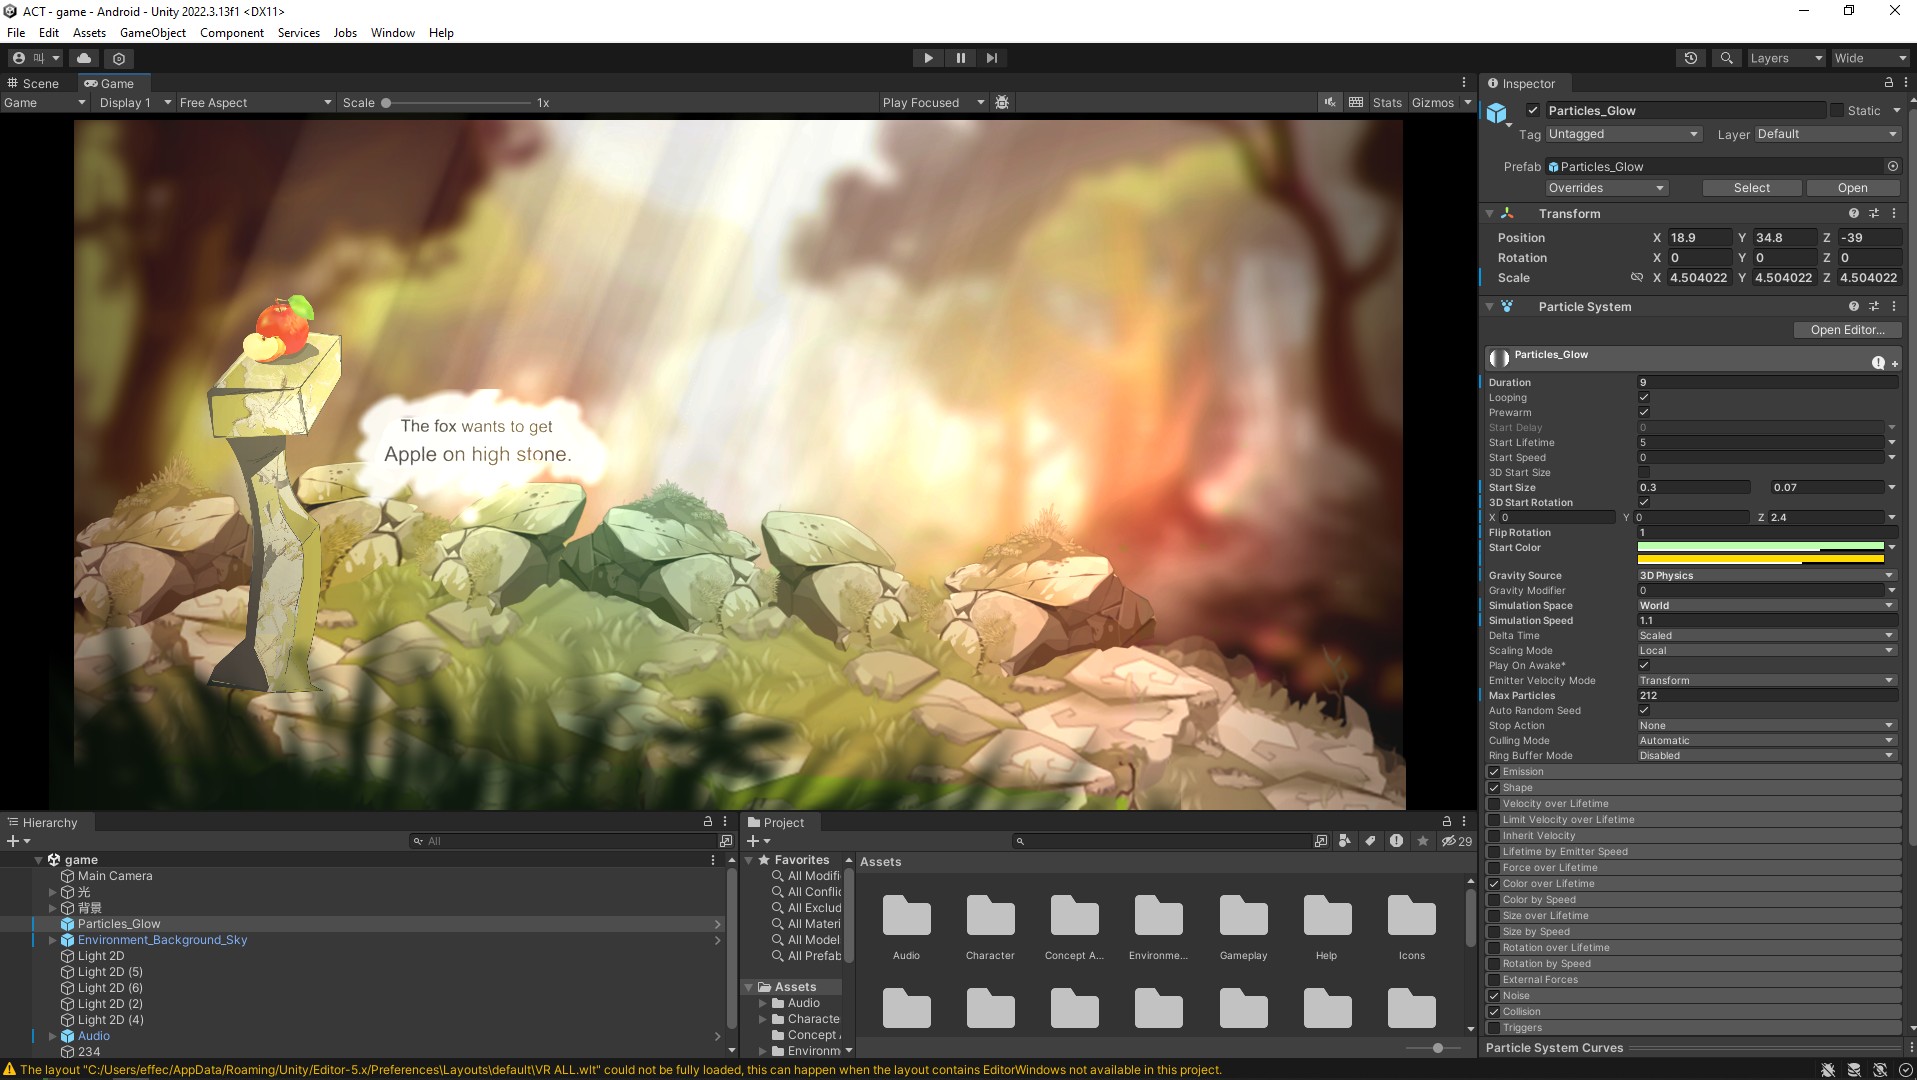Open the GameObject menu
This screenshot has height=1080, width=1917.
pyautogui.click(x=153, y=32)
